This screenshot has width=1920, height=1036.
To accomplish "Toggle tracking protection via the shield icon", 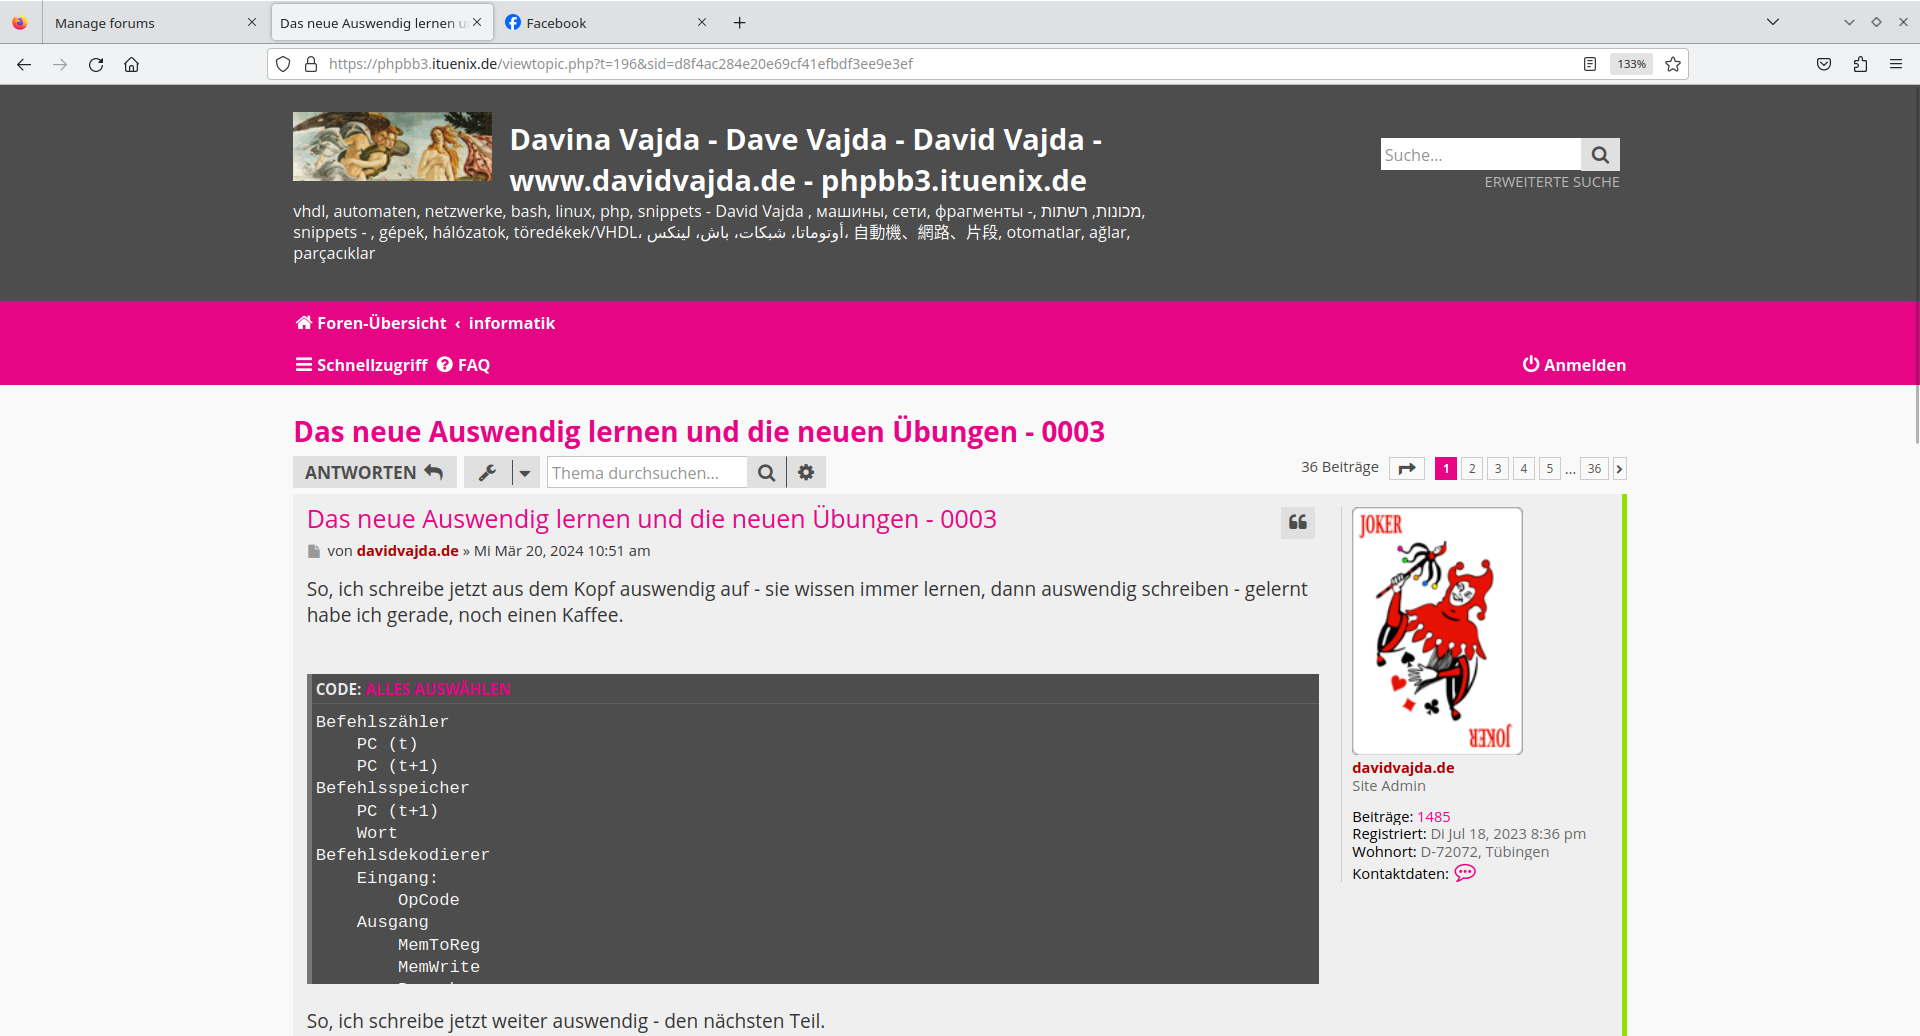I will [283, 63].
